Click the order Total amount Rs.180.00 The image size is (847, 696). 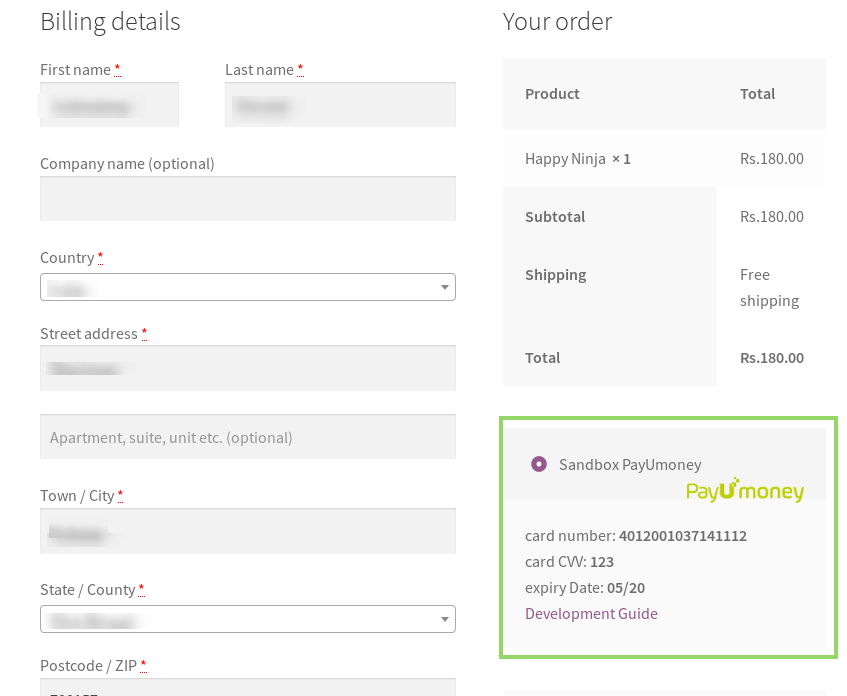click(771, 357)
